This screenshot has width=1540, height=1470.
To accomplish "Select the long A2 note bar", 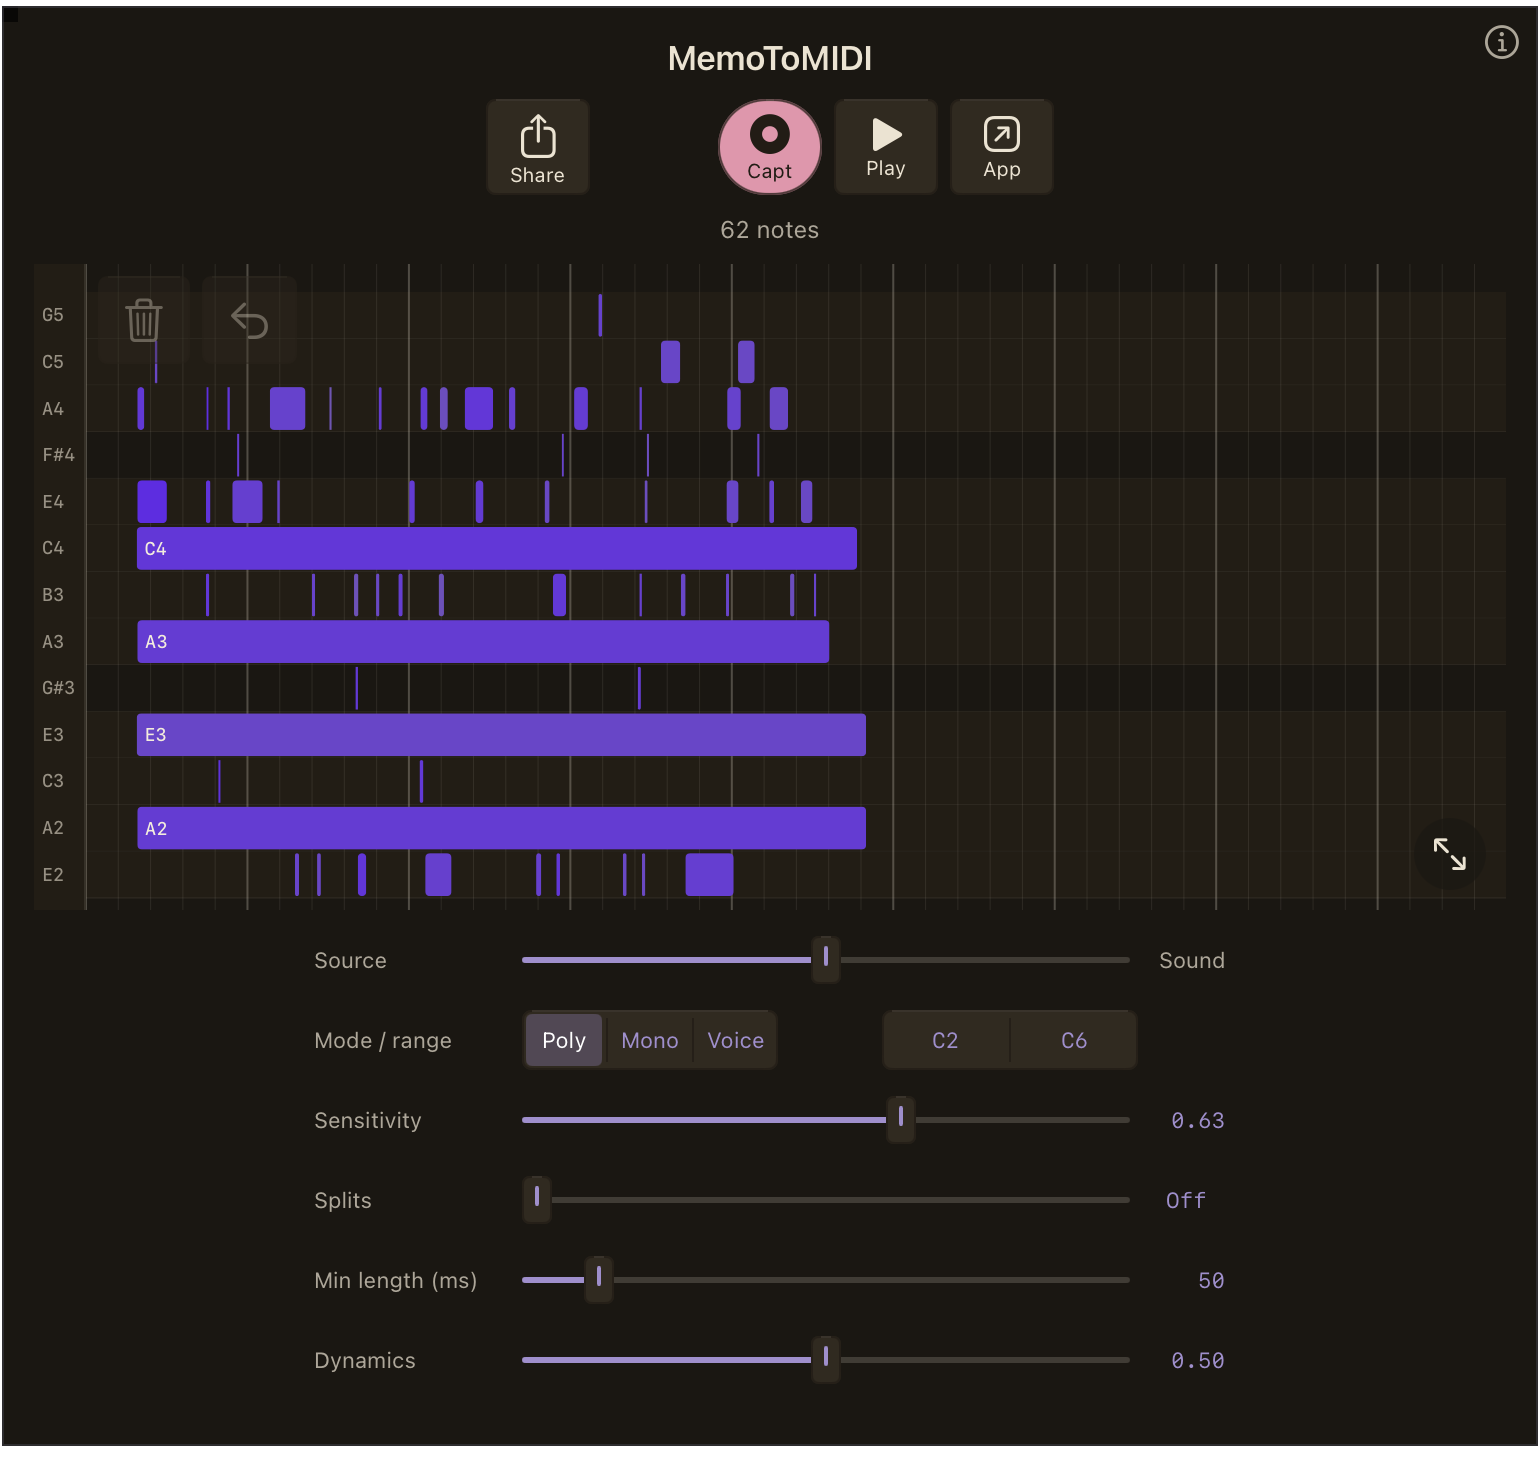I will [501, 828].
